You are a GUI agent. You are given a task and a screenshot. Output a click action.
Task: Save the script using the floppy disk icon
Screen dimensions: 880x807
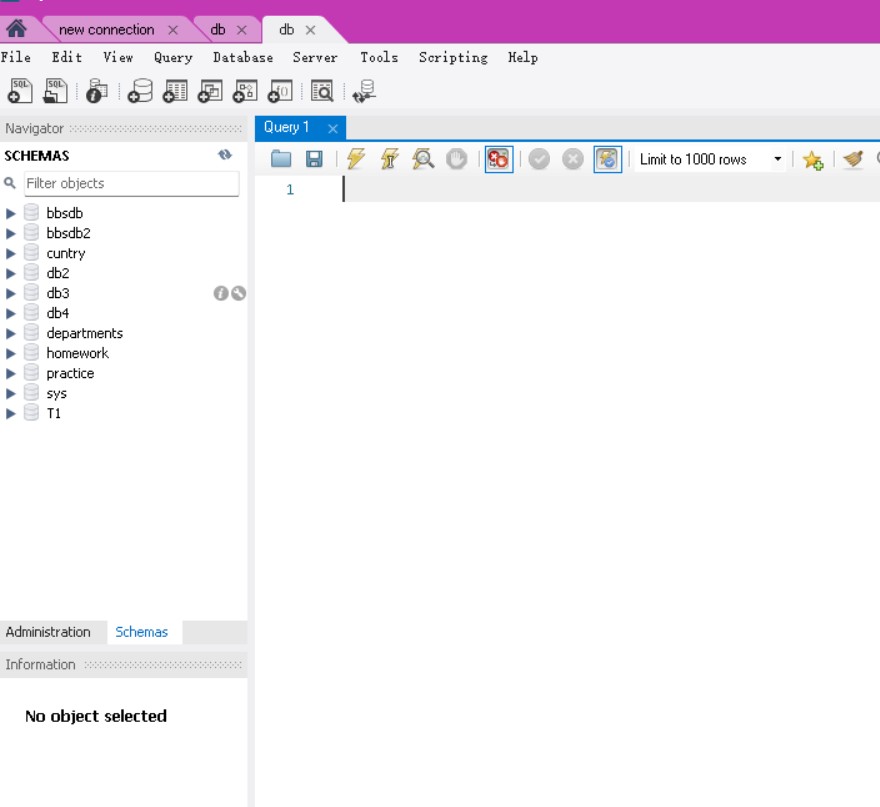click(x=314, y=159)
